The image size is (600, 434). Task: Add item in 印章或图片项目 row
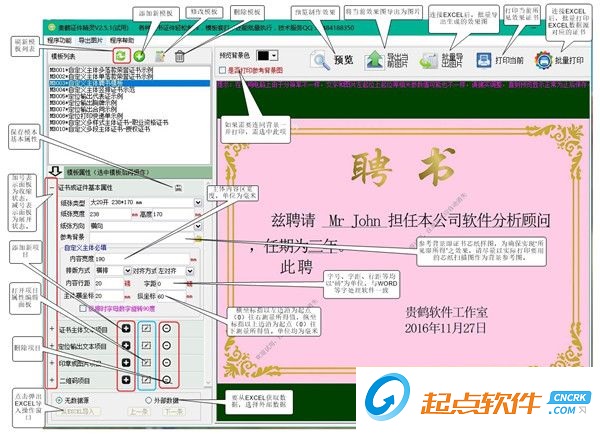[x=126, y=362]
